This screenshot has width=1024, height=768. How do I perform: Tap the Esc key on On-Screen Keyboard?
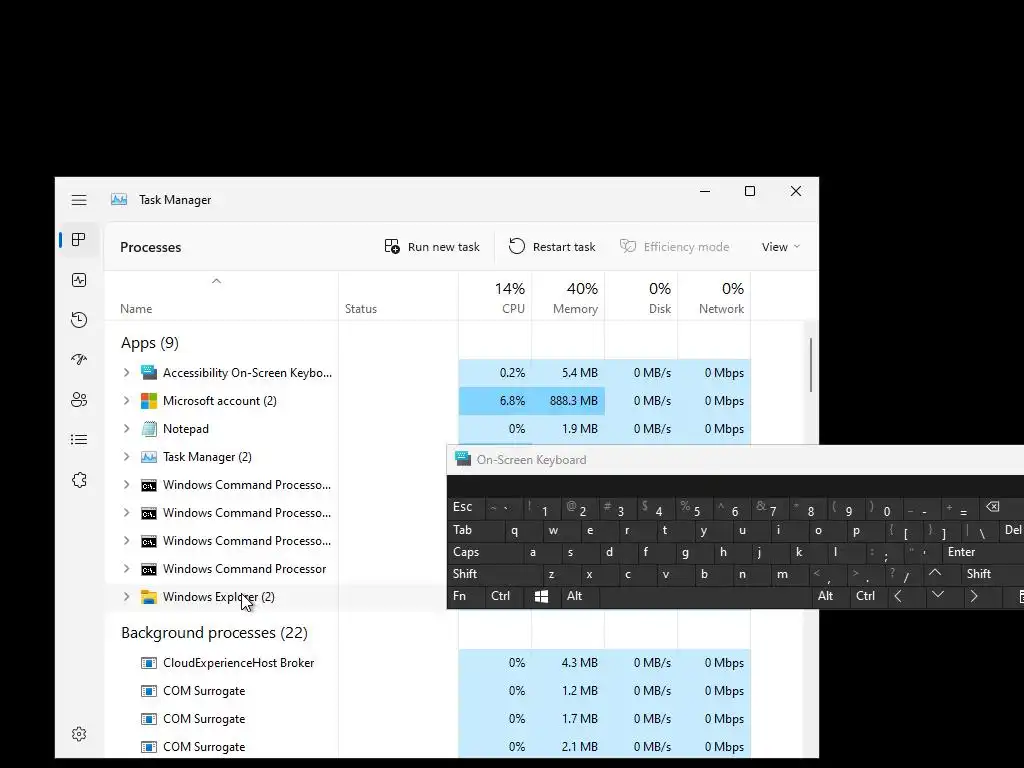click(466, 507)
